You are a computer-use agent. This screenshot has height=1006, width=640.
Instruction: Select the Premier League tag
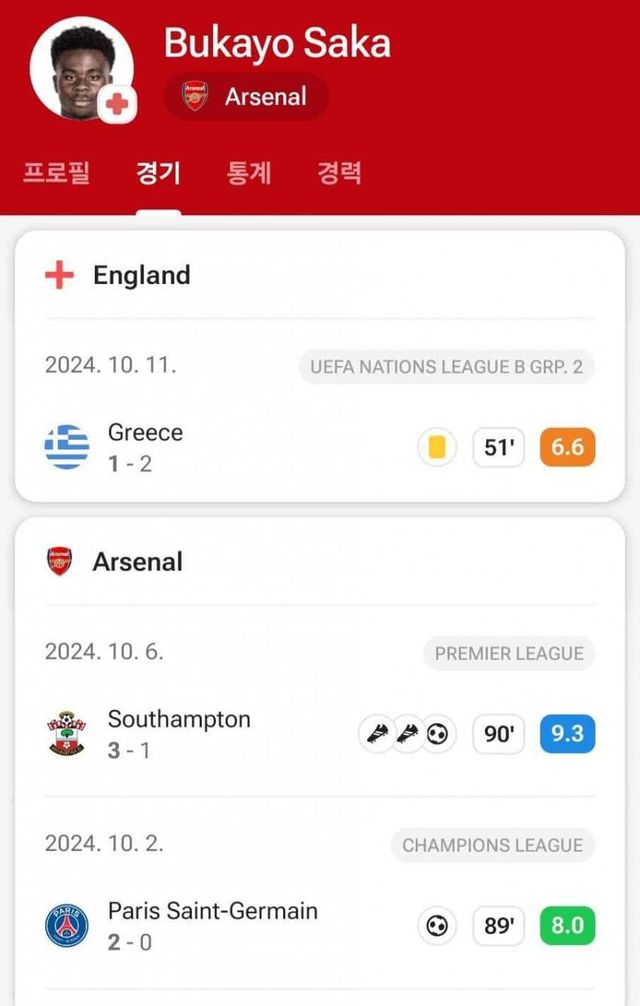(509, 654)
